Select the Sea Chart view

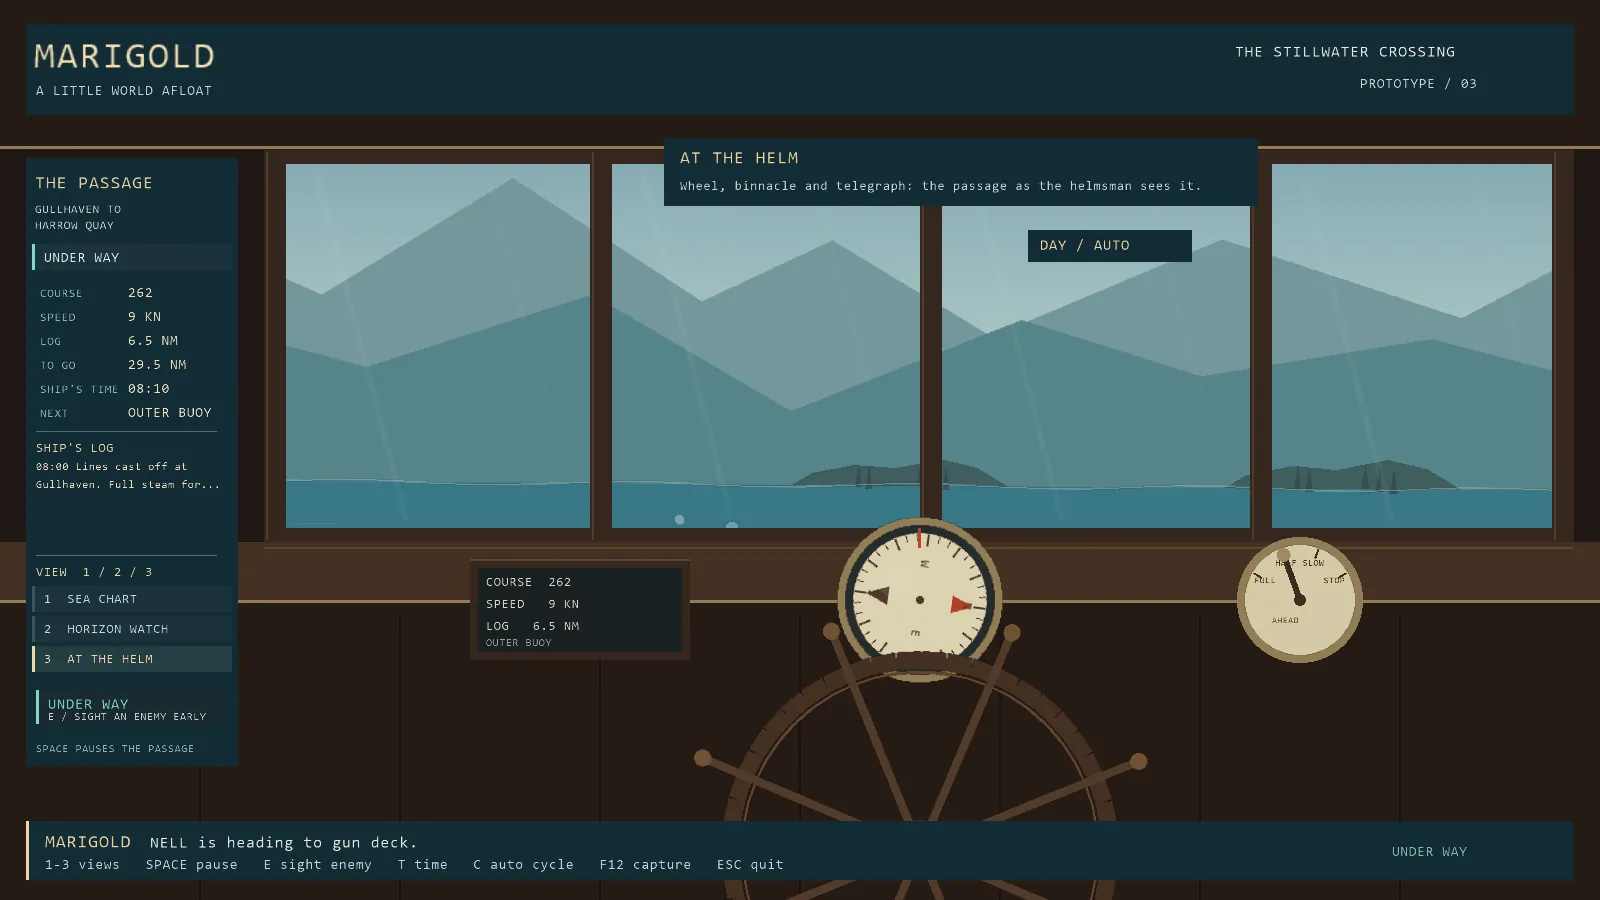click(x=132, y=599)
